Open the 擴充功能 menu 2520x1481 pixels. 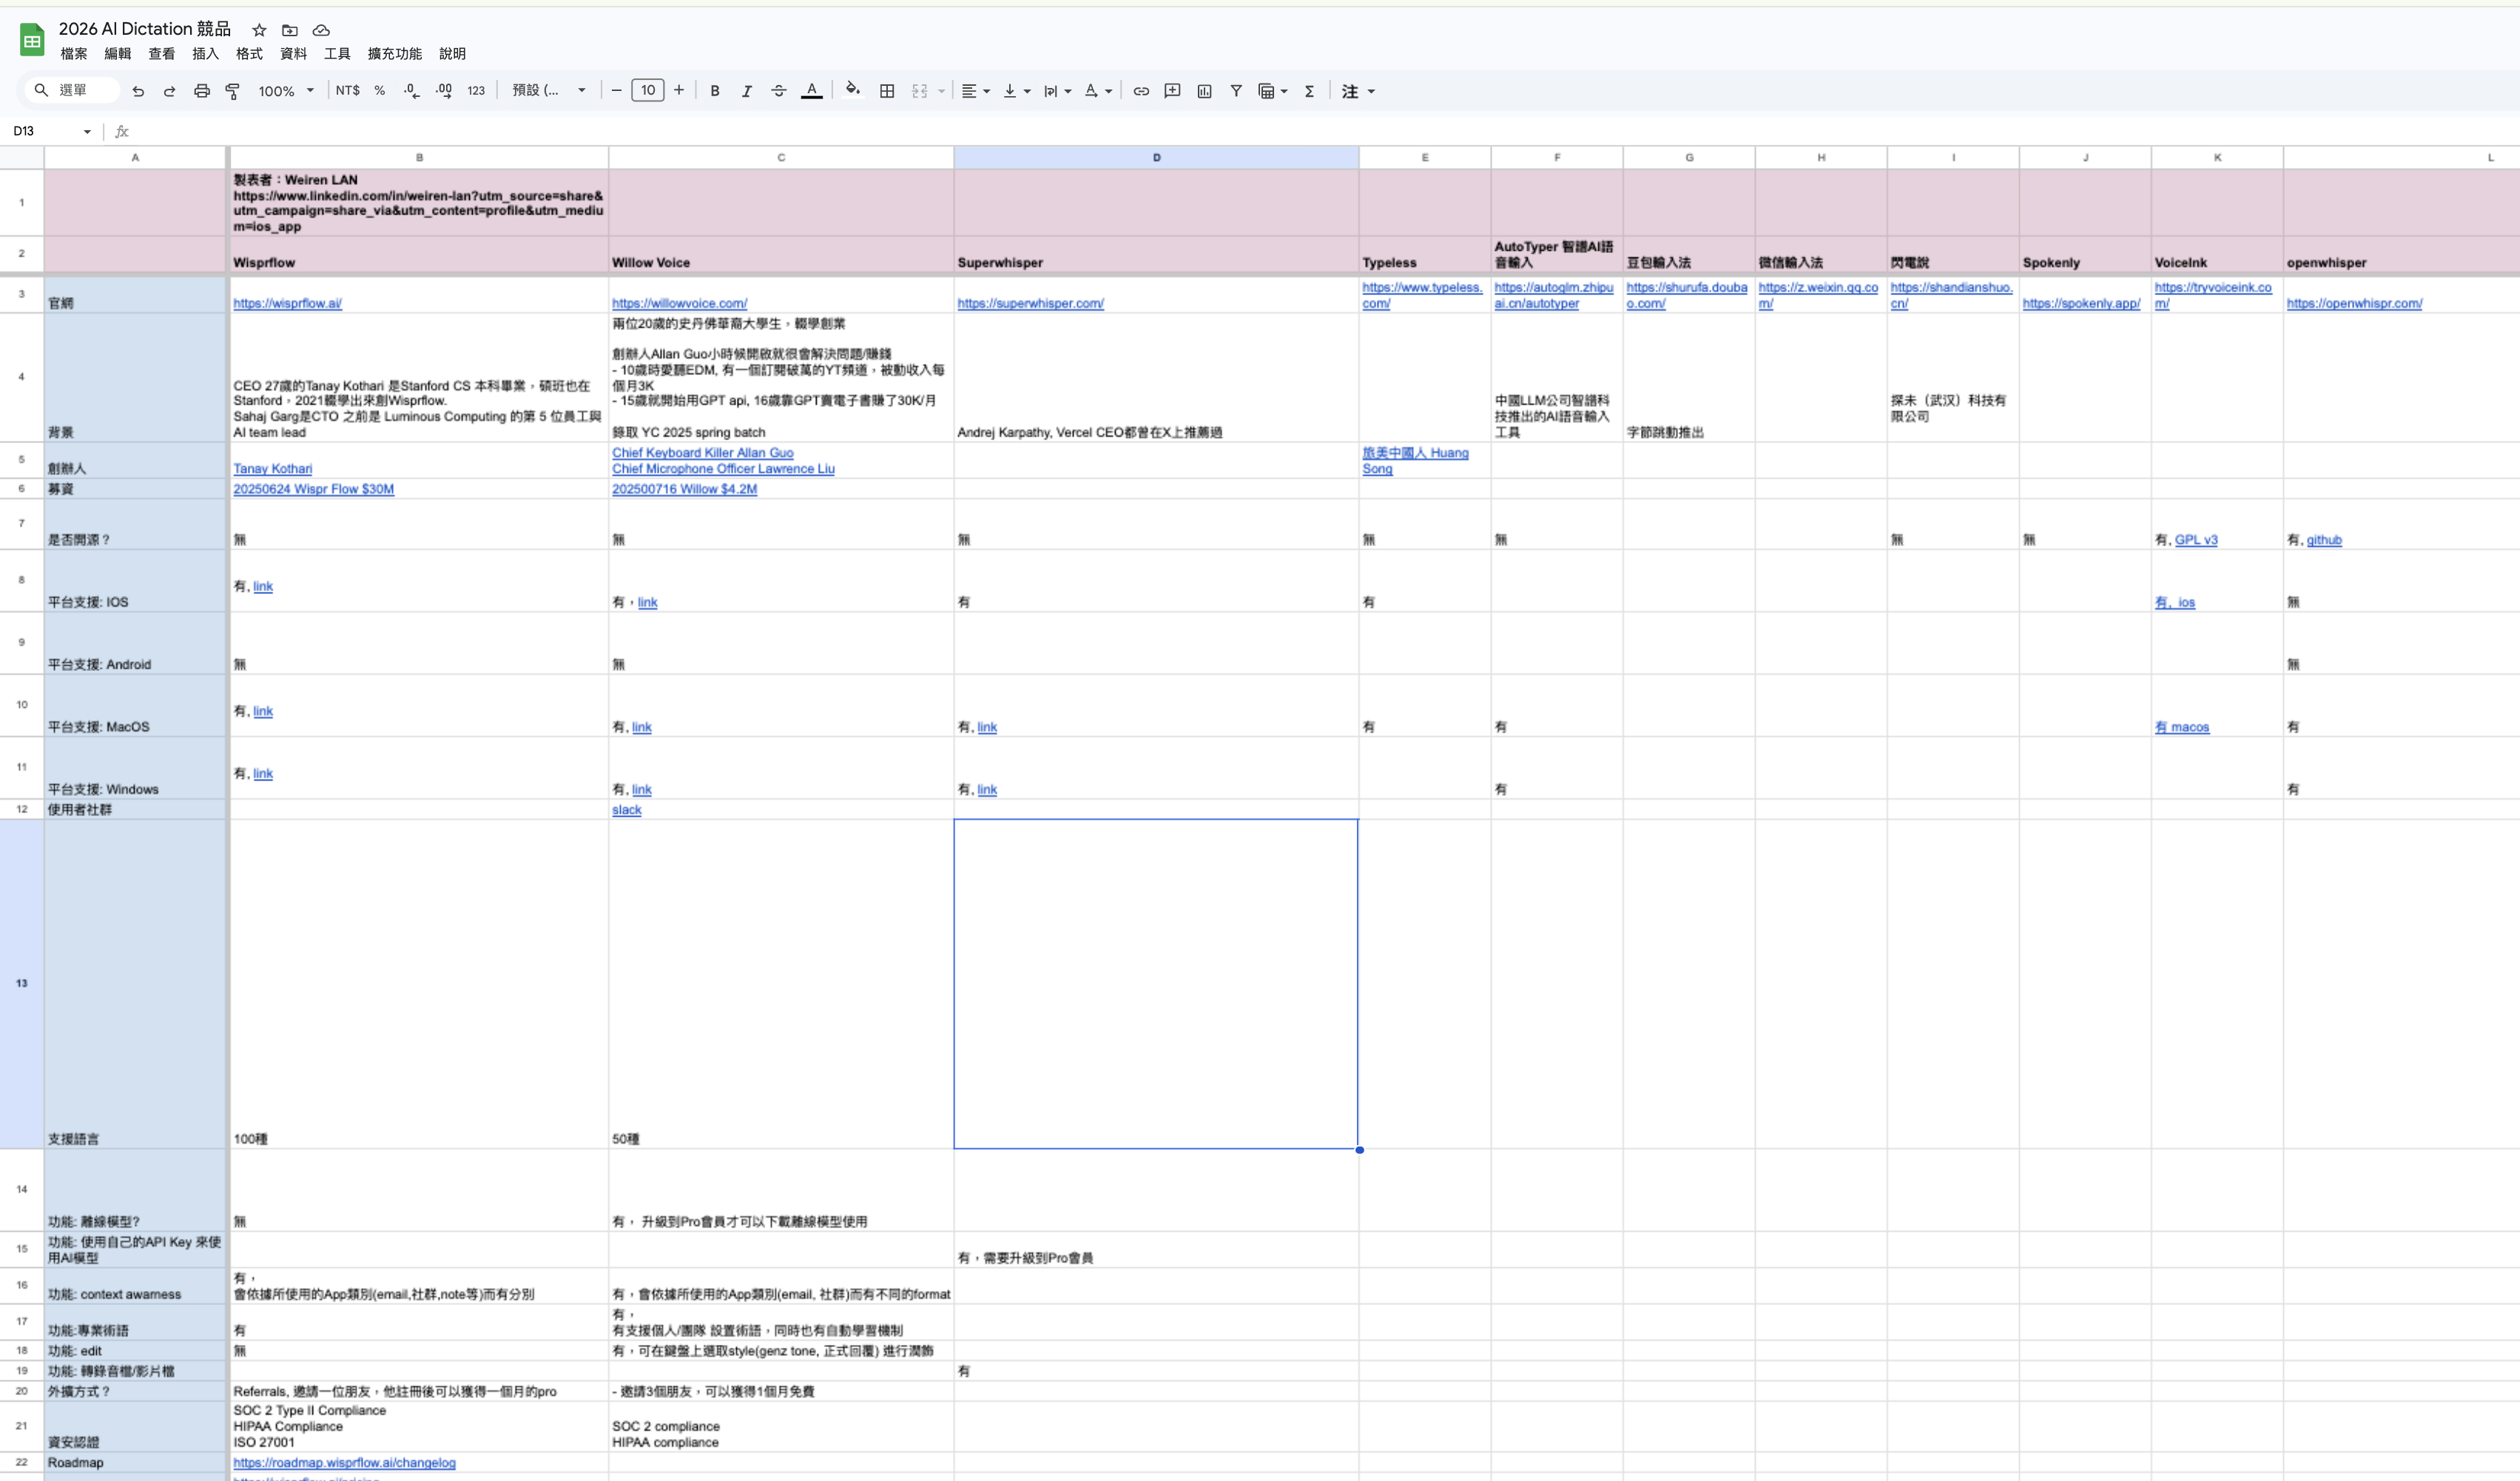tap(394, 54)
